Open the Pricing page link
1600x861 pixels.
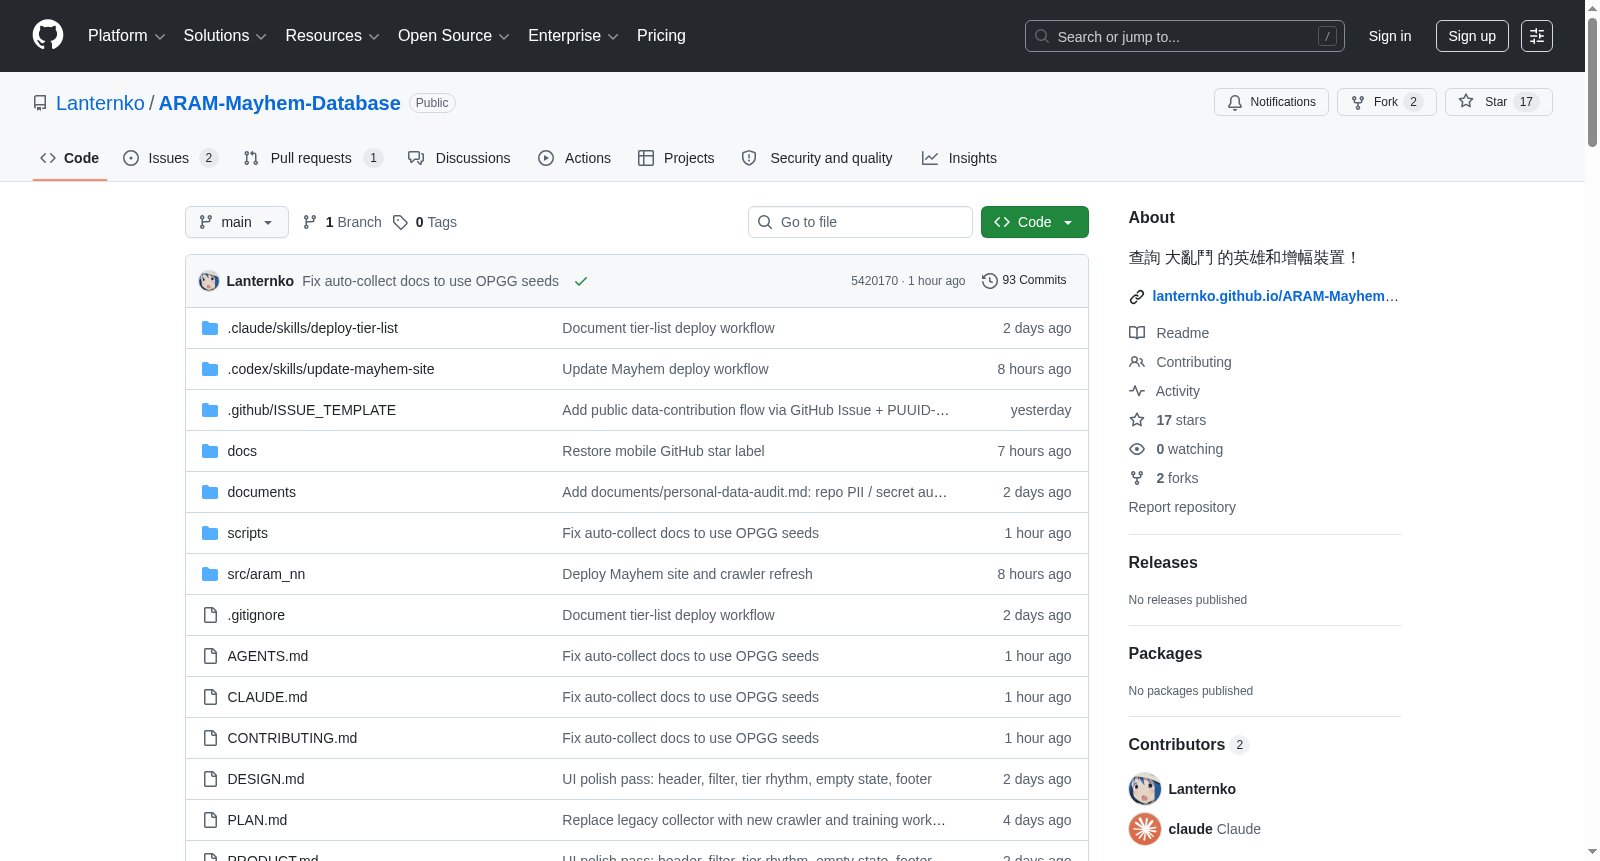[661, 36]
